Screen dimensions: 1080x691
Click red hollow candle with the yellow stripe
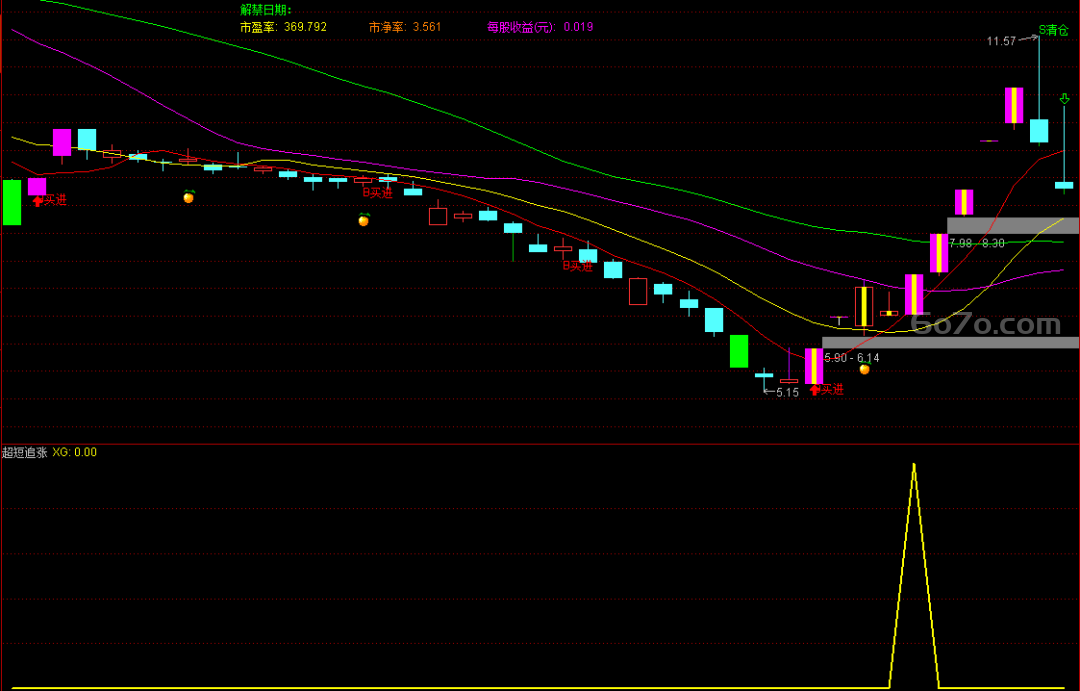864,307
